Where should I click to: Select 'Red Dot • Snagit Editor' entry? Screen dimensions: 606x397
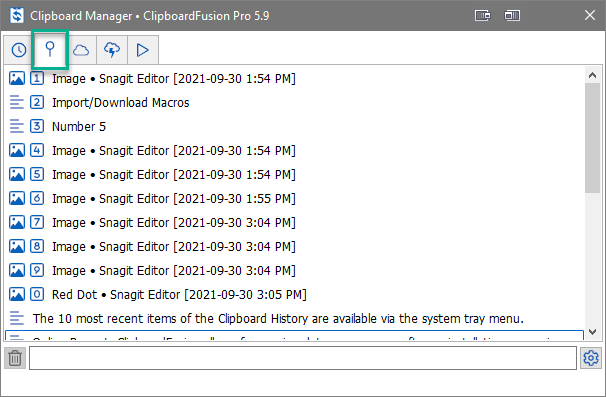[x=179, y=294]
